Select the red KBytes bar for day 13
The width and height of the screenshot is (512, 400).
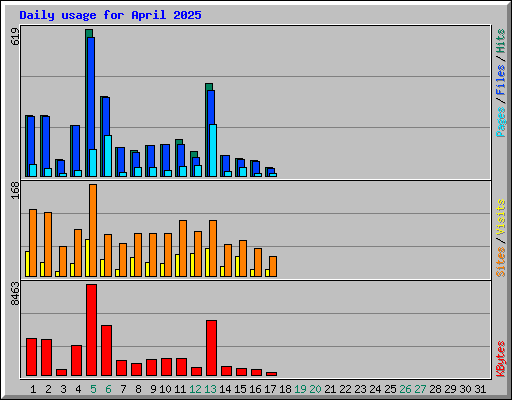[x=211, y=348]
